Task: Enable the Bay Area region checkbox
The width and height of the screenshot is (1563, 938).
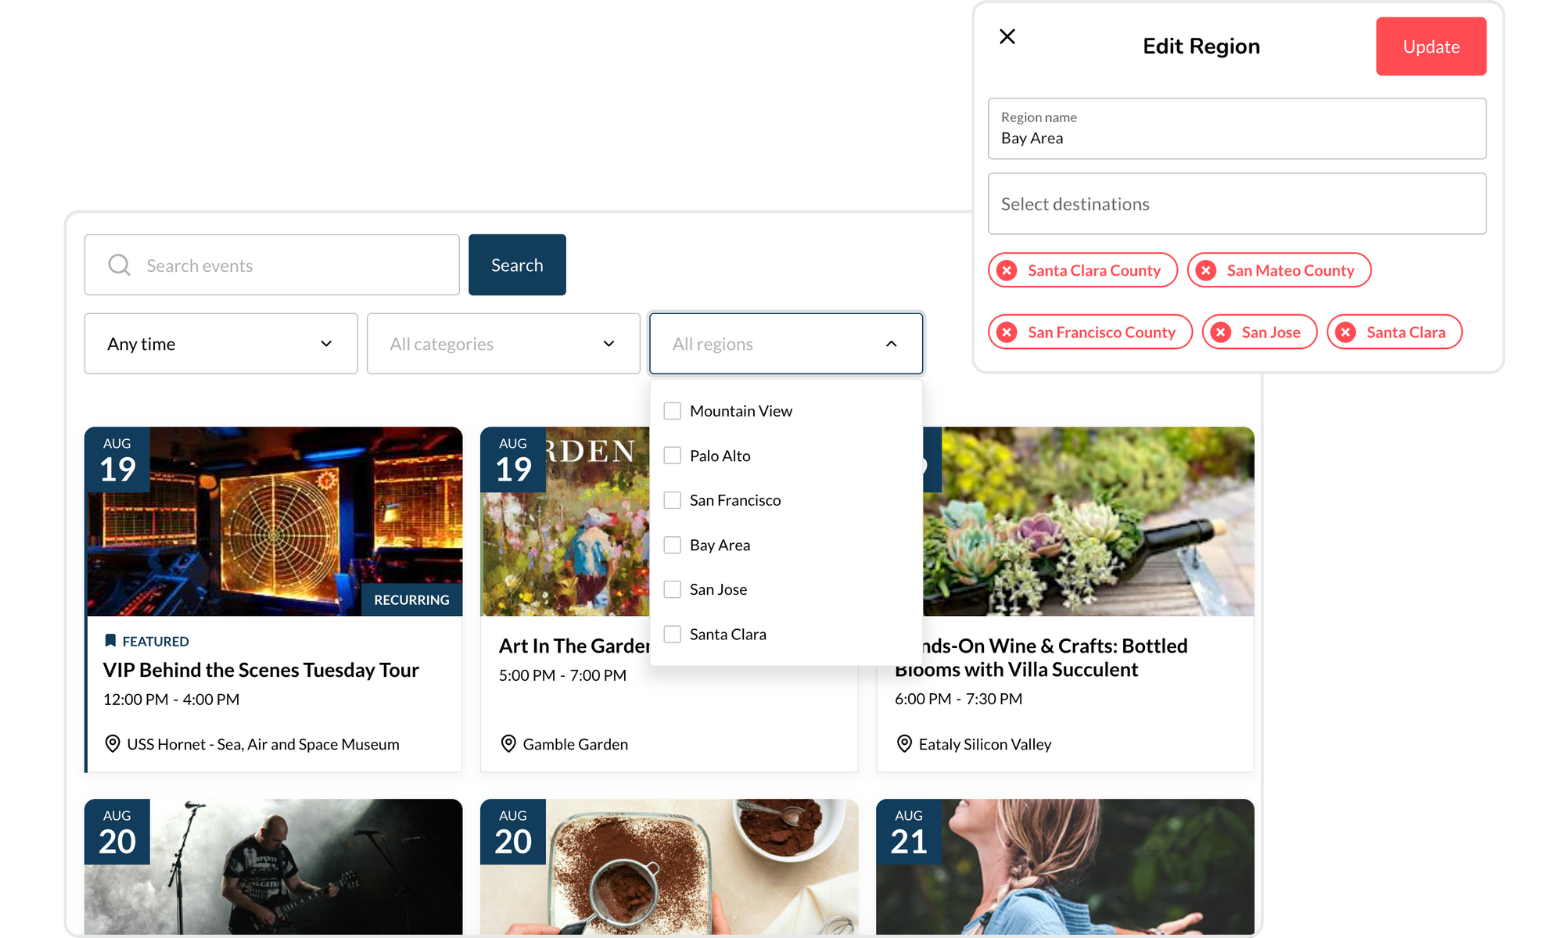Action: tap(672, 545)
